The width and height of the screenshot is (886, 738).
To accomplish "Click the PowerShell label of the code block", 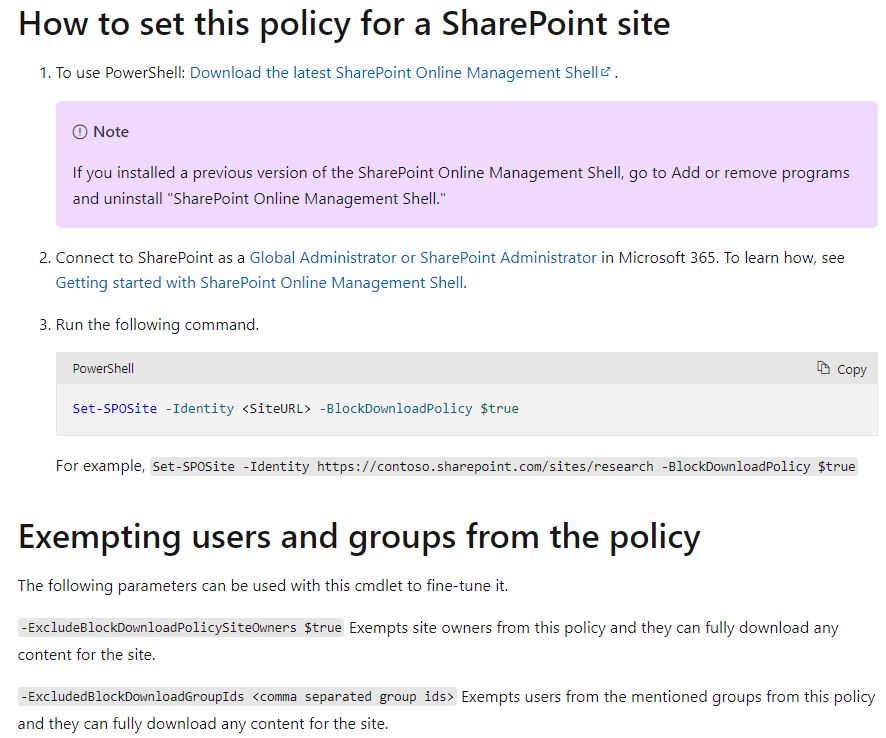I will point(103,368).
